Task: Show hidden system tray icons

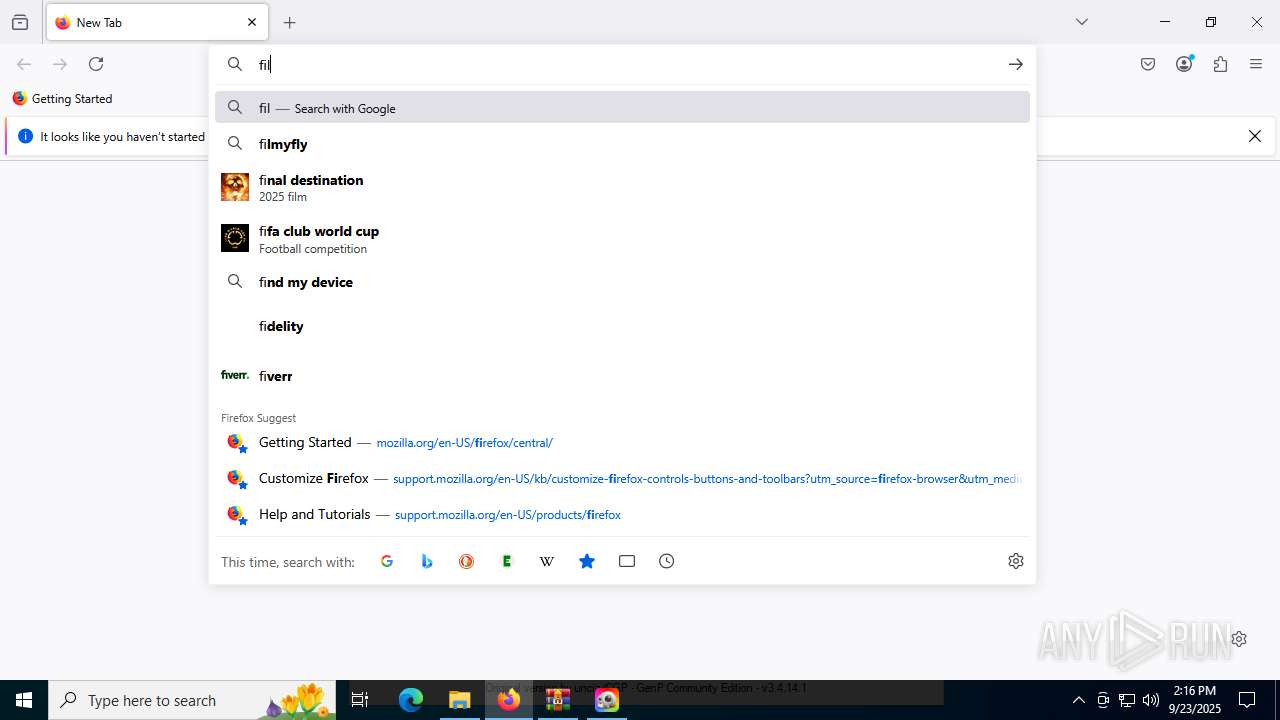Action: point(1078,700)
